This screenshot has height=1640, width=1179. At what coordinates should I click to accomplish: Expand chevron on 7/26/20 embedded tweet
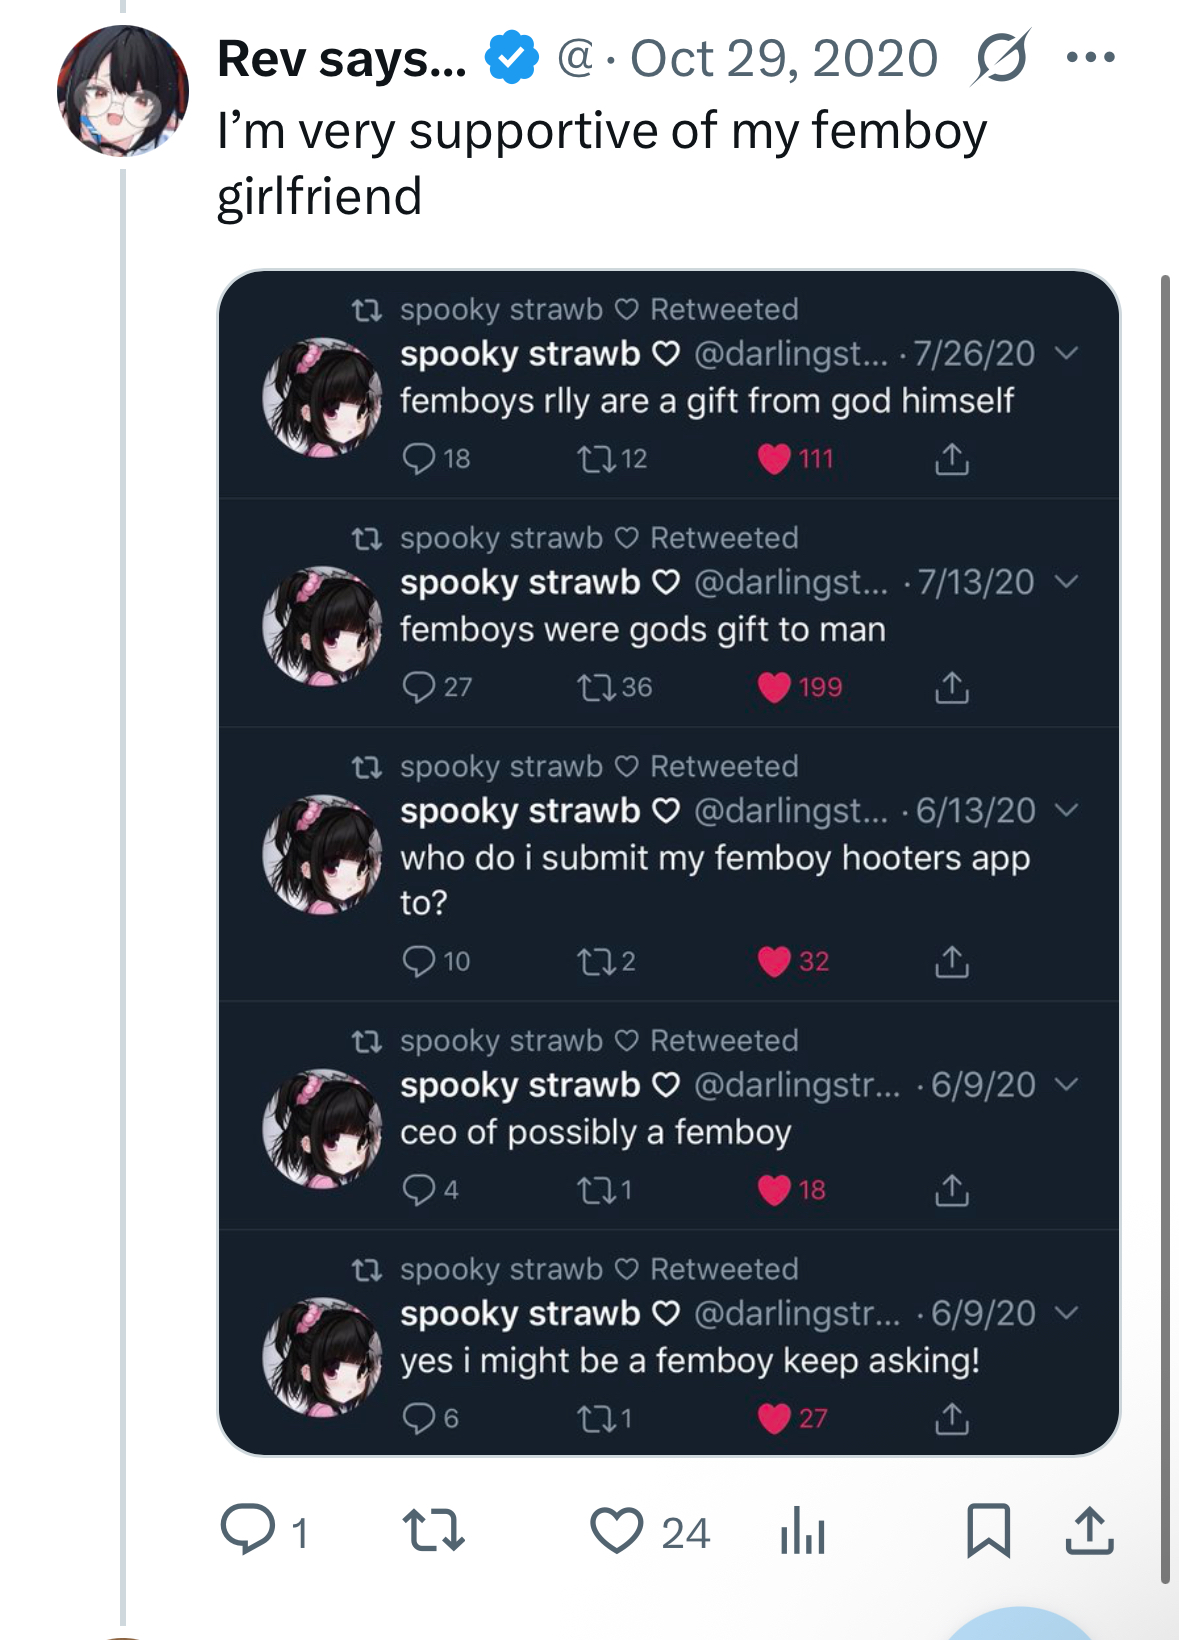(x=1067, y=353)
